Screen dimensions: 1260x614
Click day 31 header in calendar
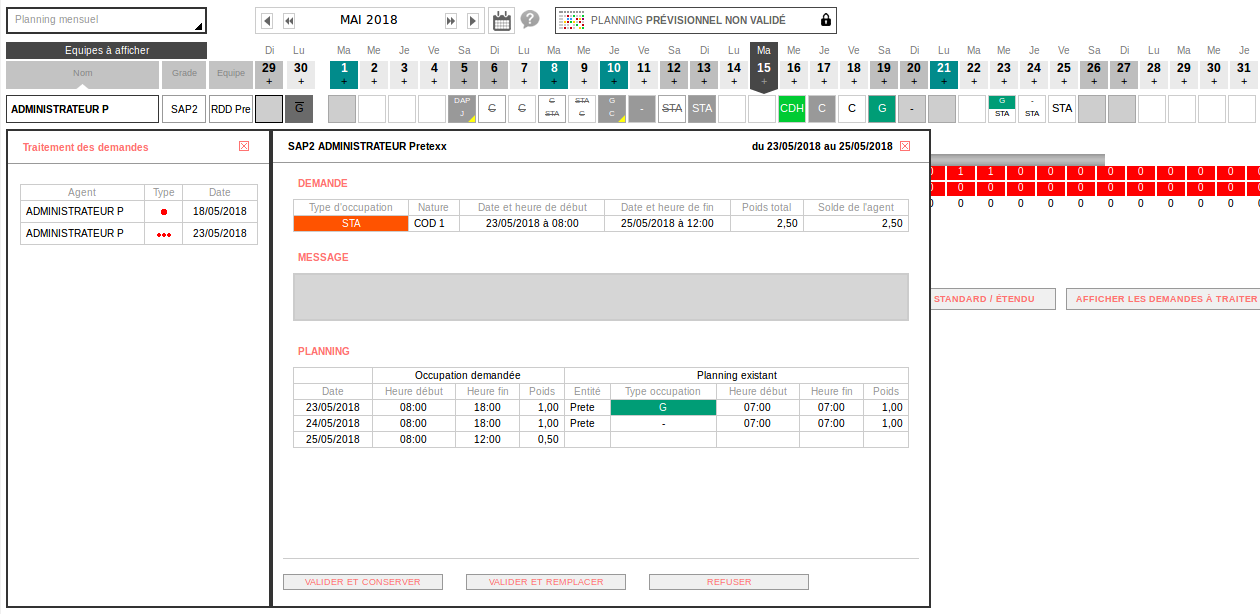tap(1243, 73)
